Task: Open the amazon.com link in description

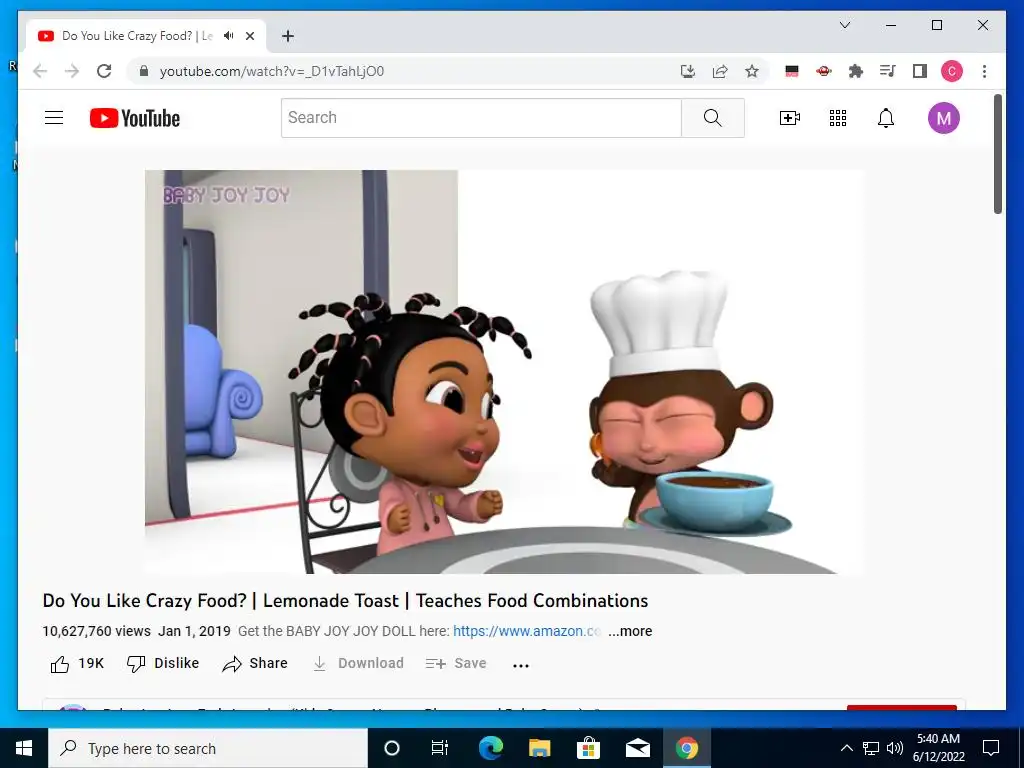Action: click(x=526, y=632)
